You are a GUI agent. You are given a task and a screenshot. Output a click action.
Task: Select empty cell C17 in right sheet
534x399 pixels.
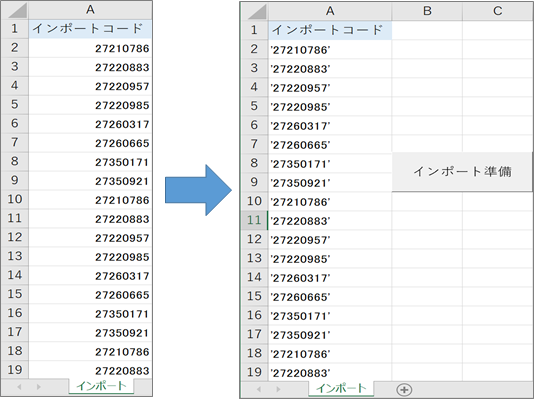(498, 335)
